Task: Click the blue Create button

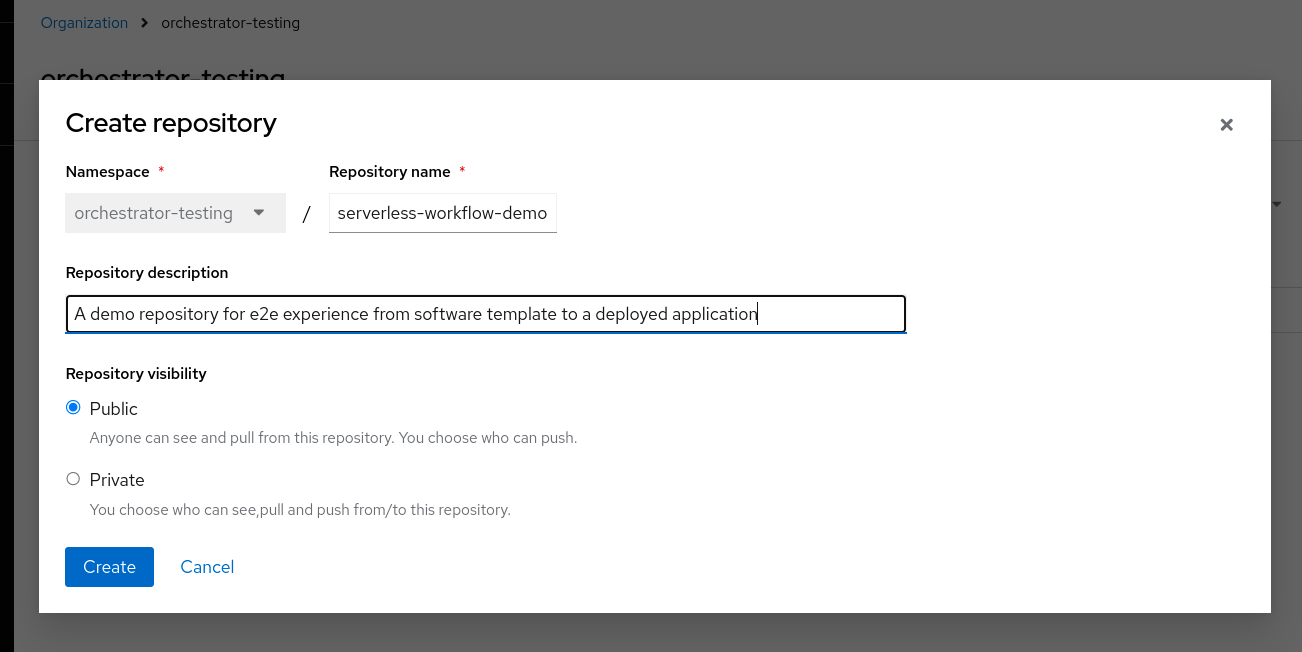Action: point(109,567)
